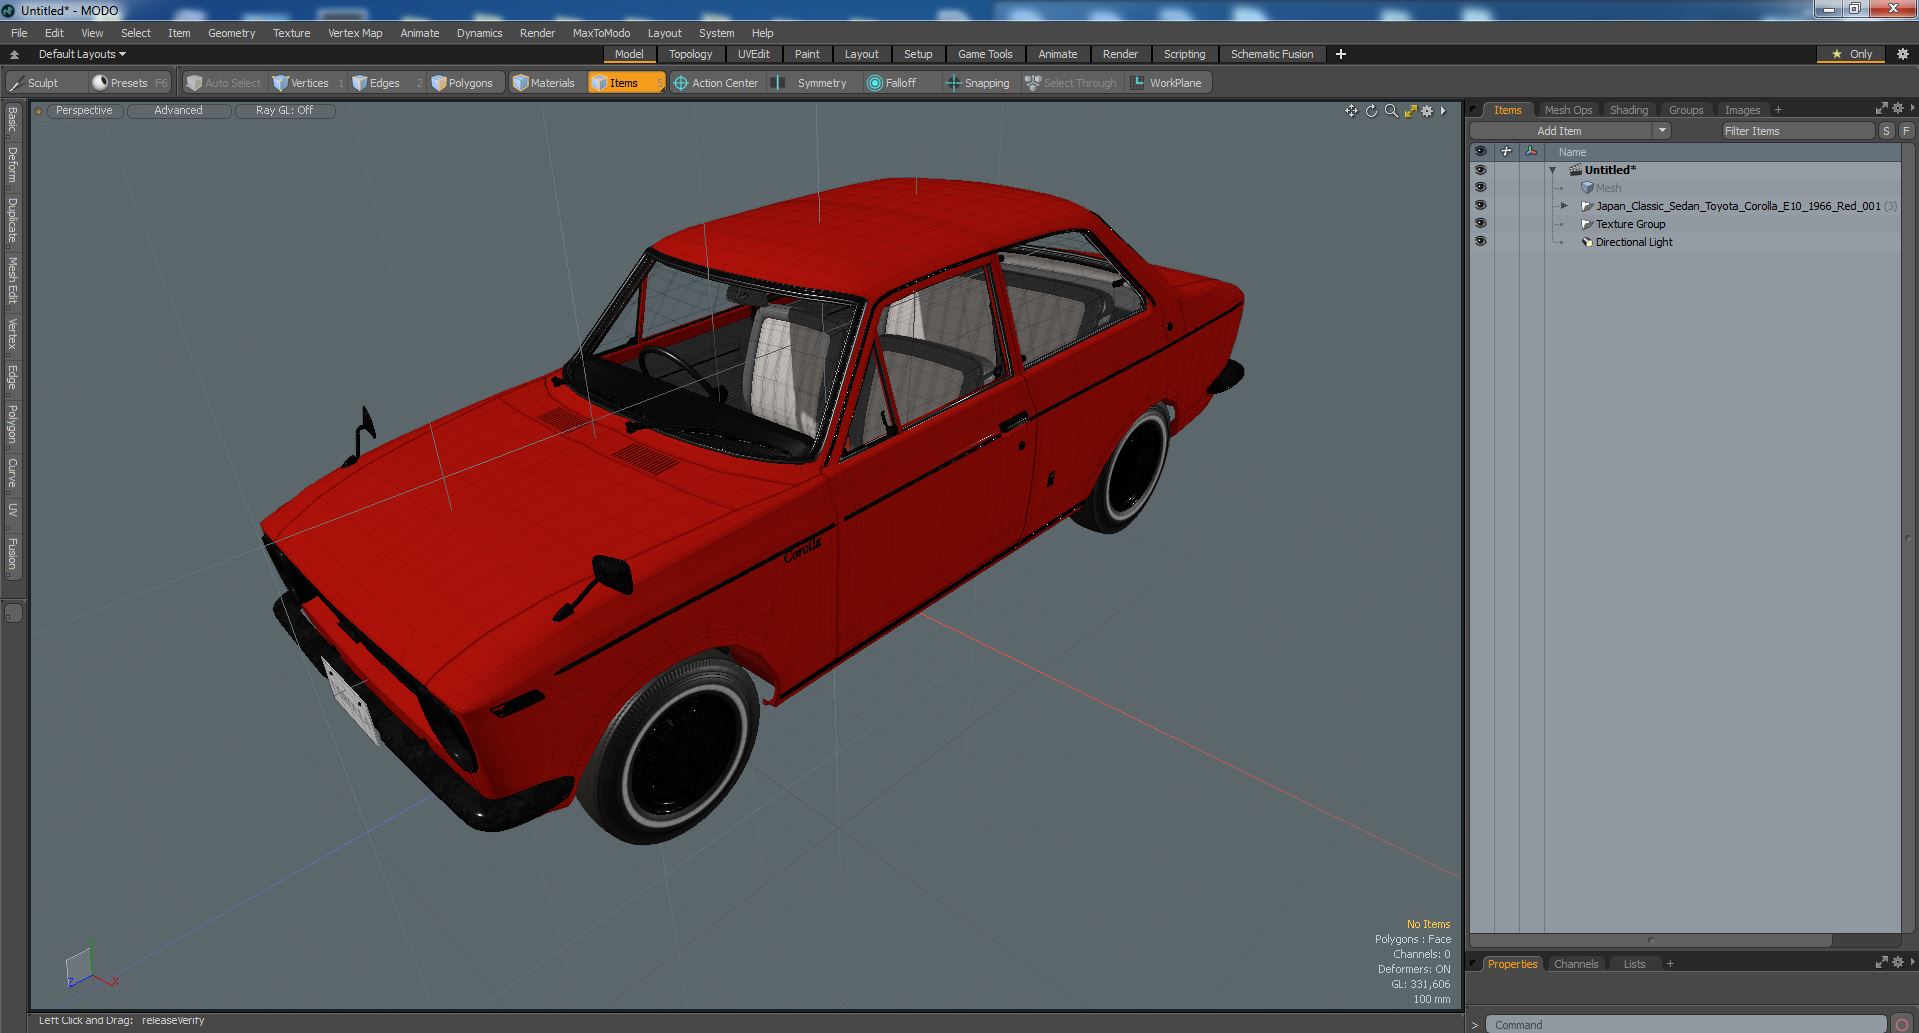Open the Perspective view type dropdown
This screenshot has width=1919, height=1033.
coord(84,111)
